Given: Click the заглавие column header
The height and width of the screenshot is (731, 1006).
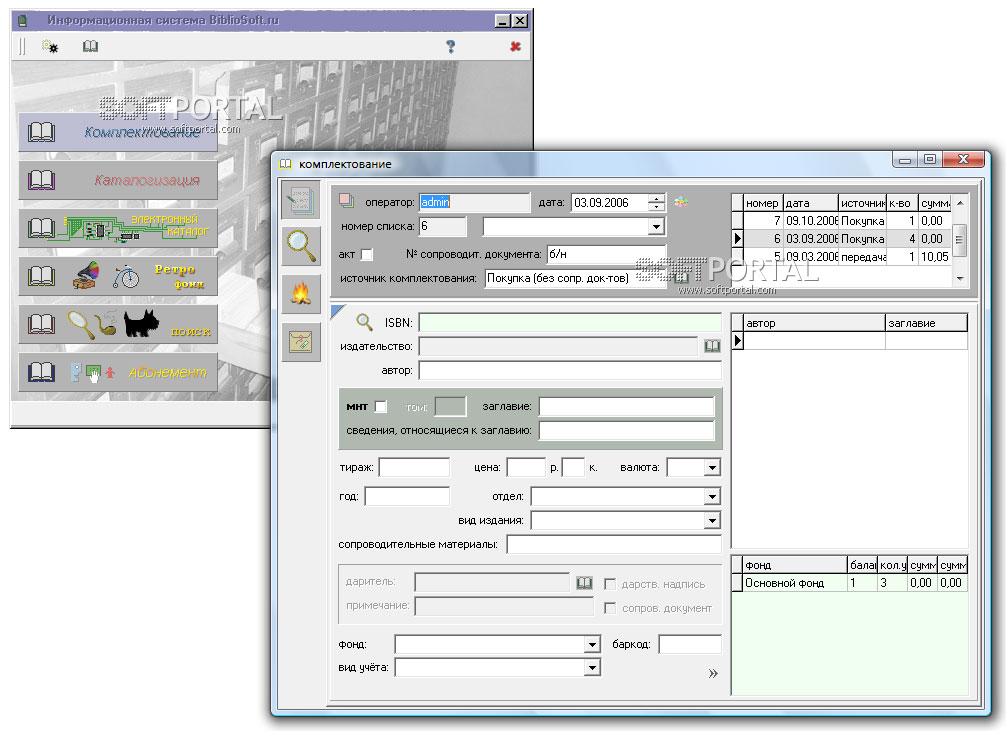Looking at the screenshot, I should 926,323.
